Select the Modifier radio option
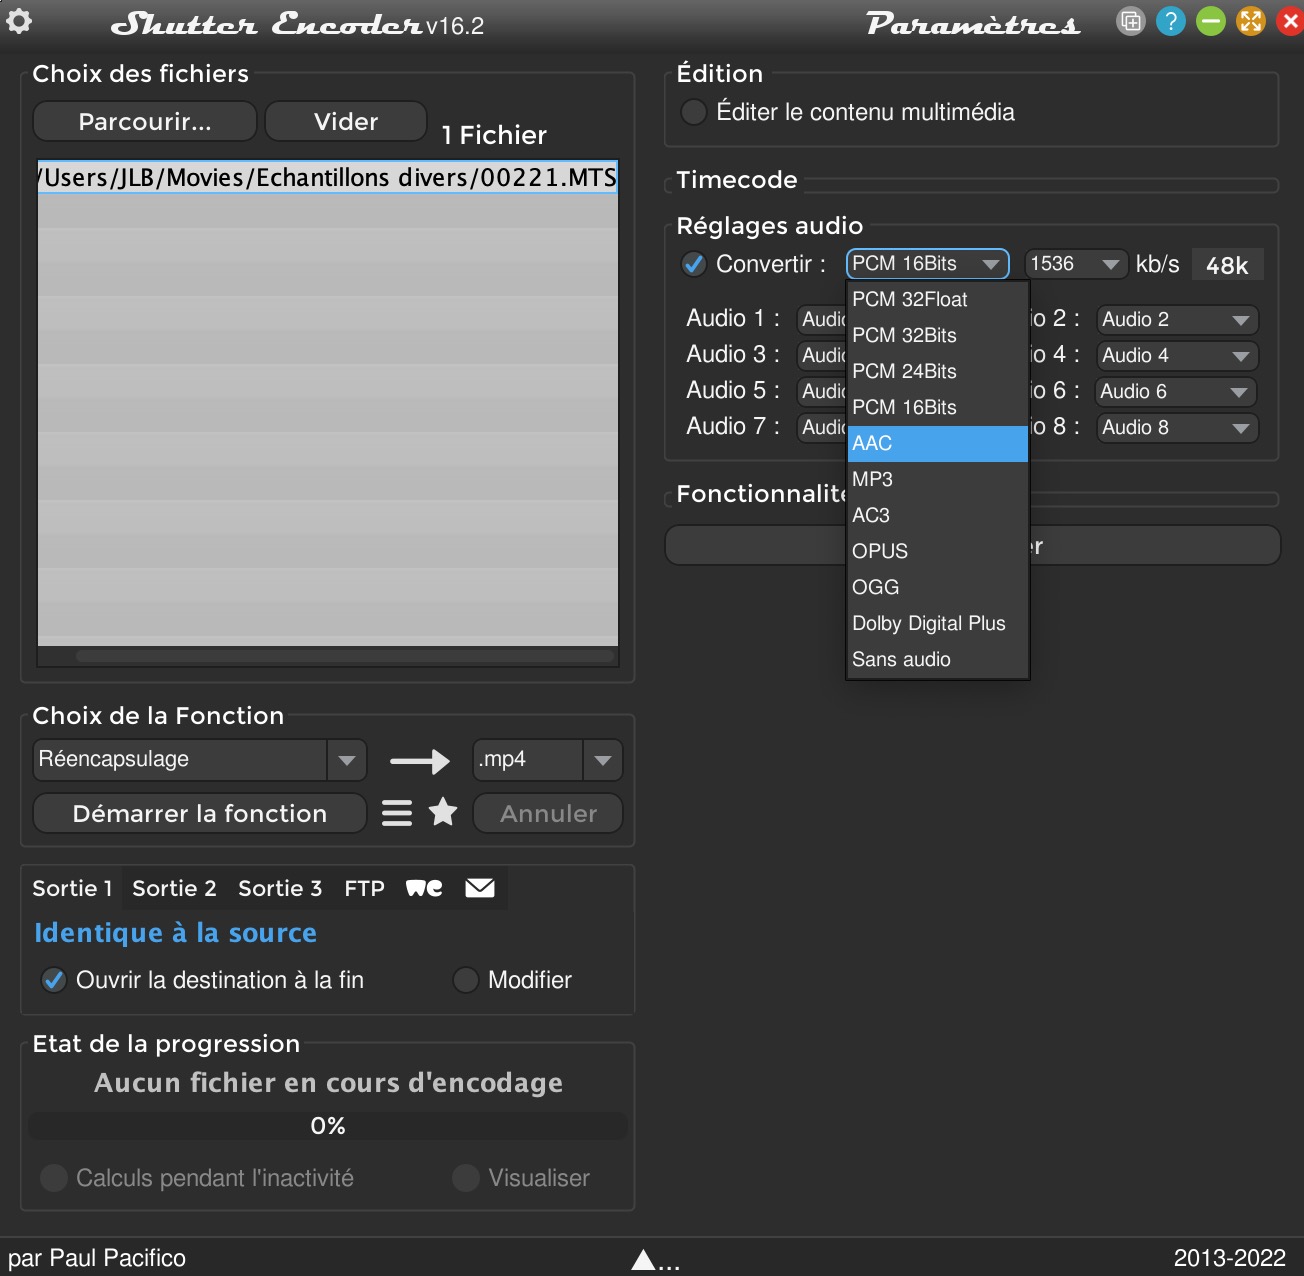 [x=465, y=980]
